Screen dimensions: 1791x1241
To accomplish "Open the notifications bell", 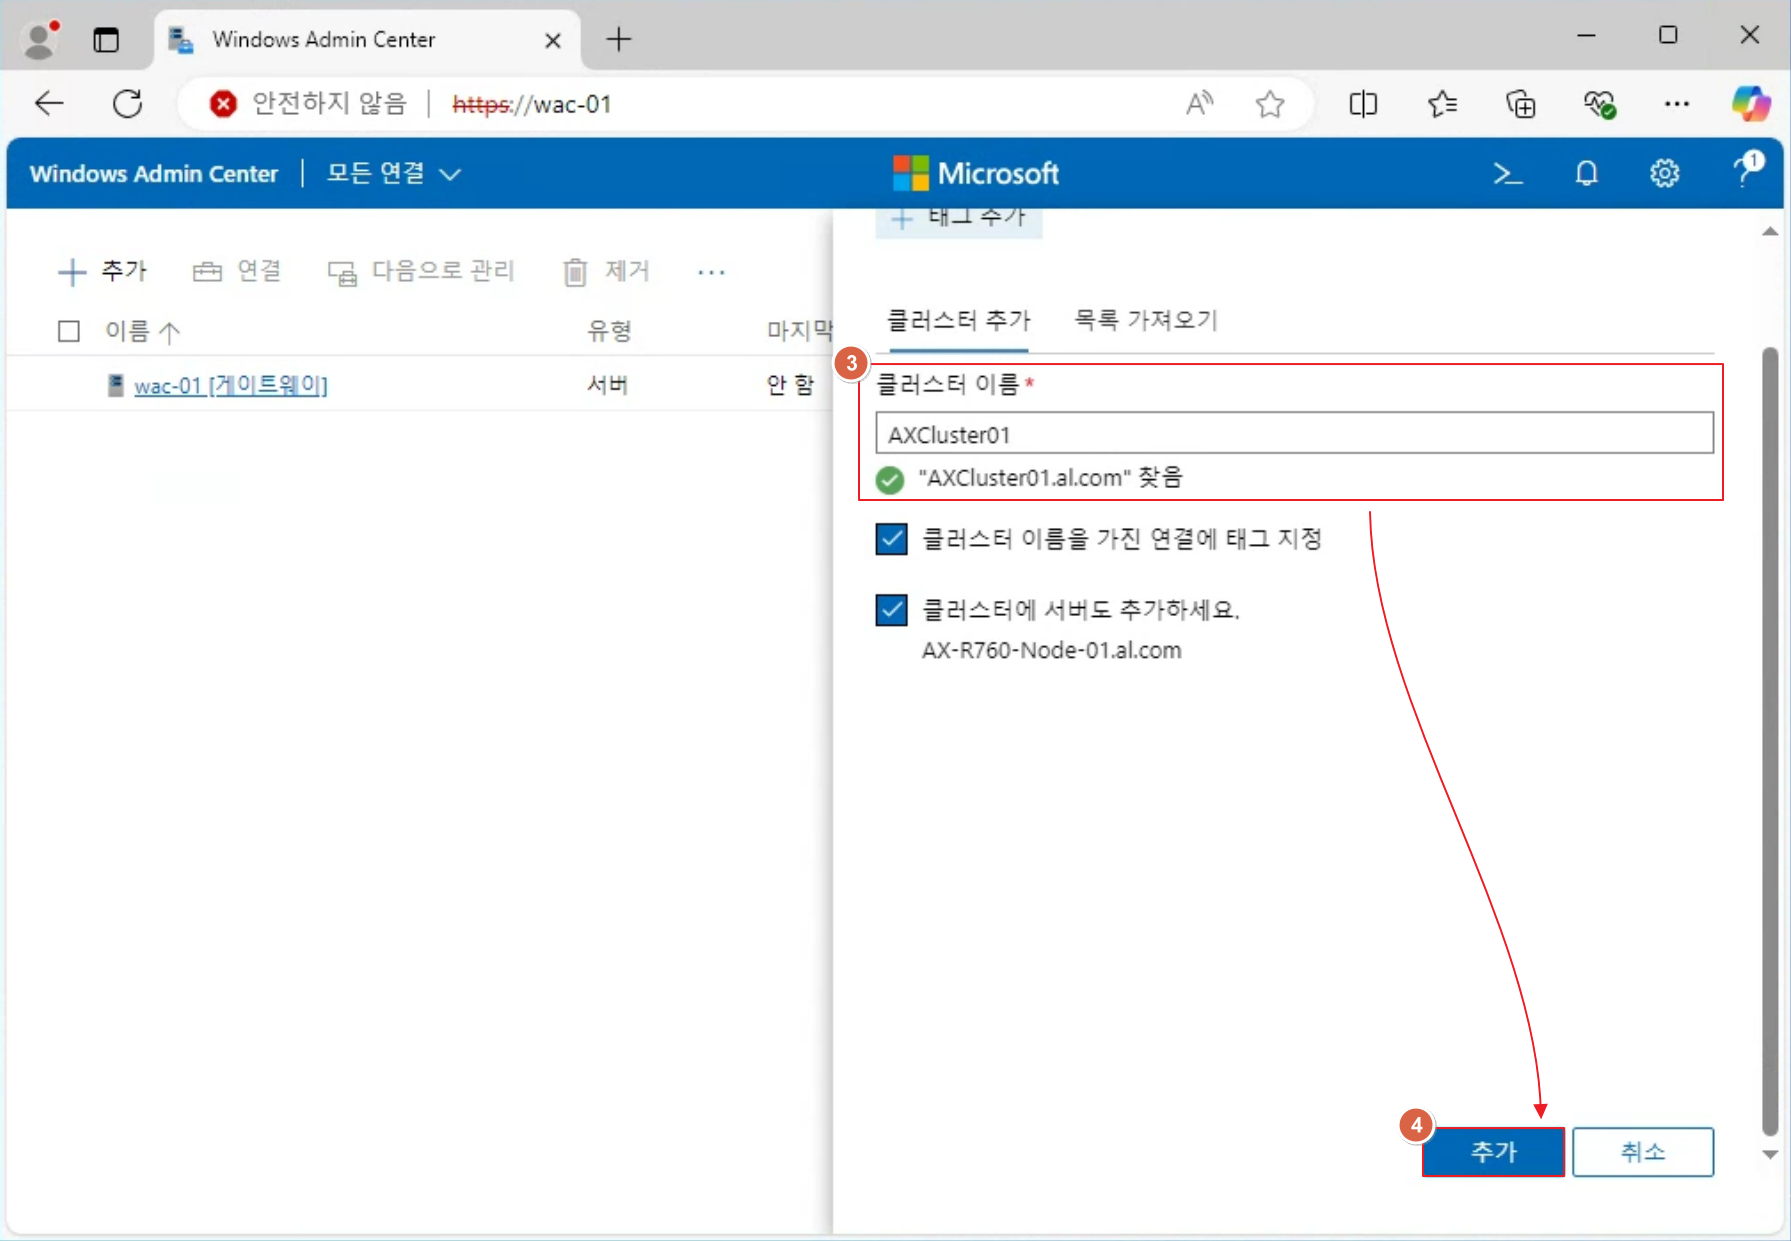I will 1586,174.
